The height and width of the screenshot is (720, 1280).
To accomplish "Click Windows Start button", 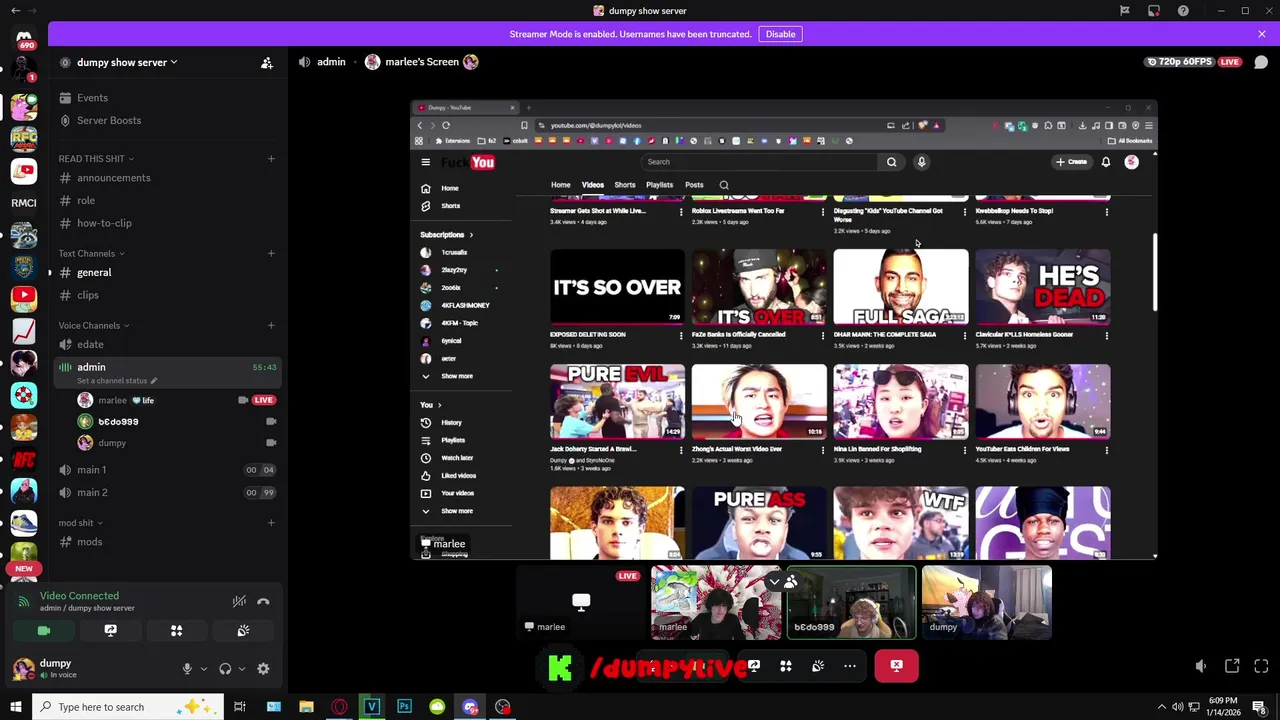I will pos(16,707).
